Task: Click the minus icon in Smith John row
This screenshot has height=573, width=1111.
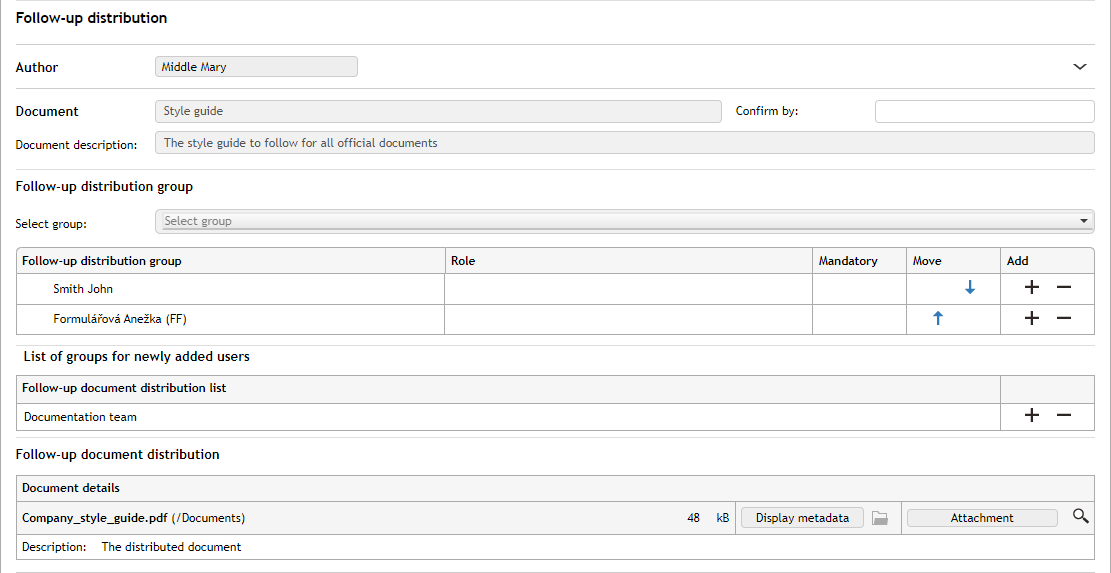Action: coord(1064,288)
